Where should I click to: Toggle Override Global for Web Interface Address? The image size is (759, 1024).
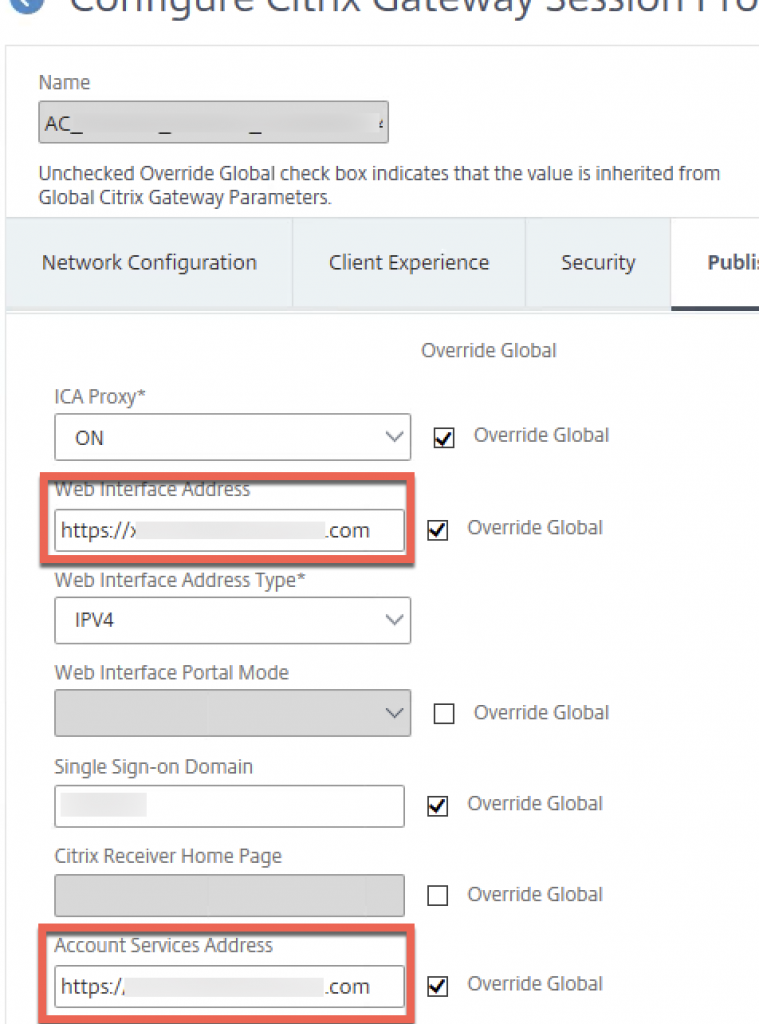437,528
